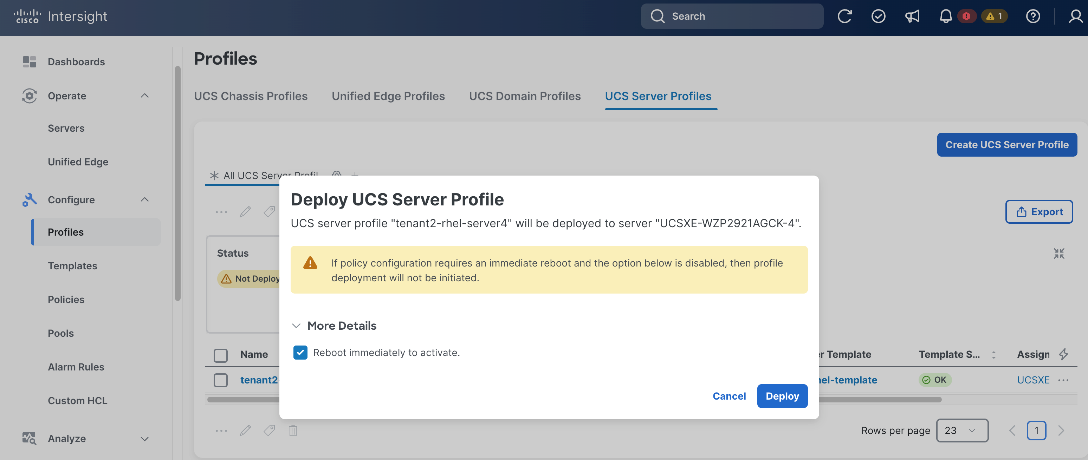Open Templates in the sidebar
The width and height of the screenshot is (1088, 460).
tap(72, 266)
